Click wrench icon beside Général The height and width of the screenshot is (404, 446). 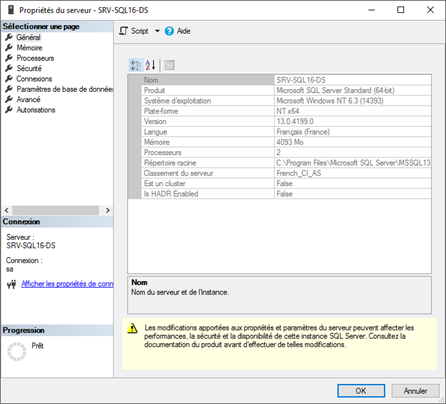pos(9,37)
